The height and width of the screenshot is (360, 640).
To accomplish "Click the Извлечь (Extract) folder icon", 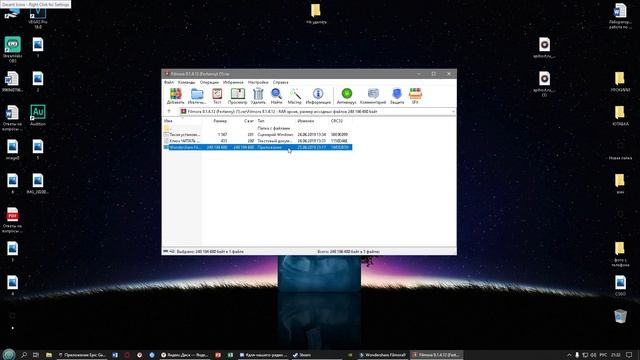I will point(197,96).
